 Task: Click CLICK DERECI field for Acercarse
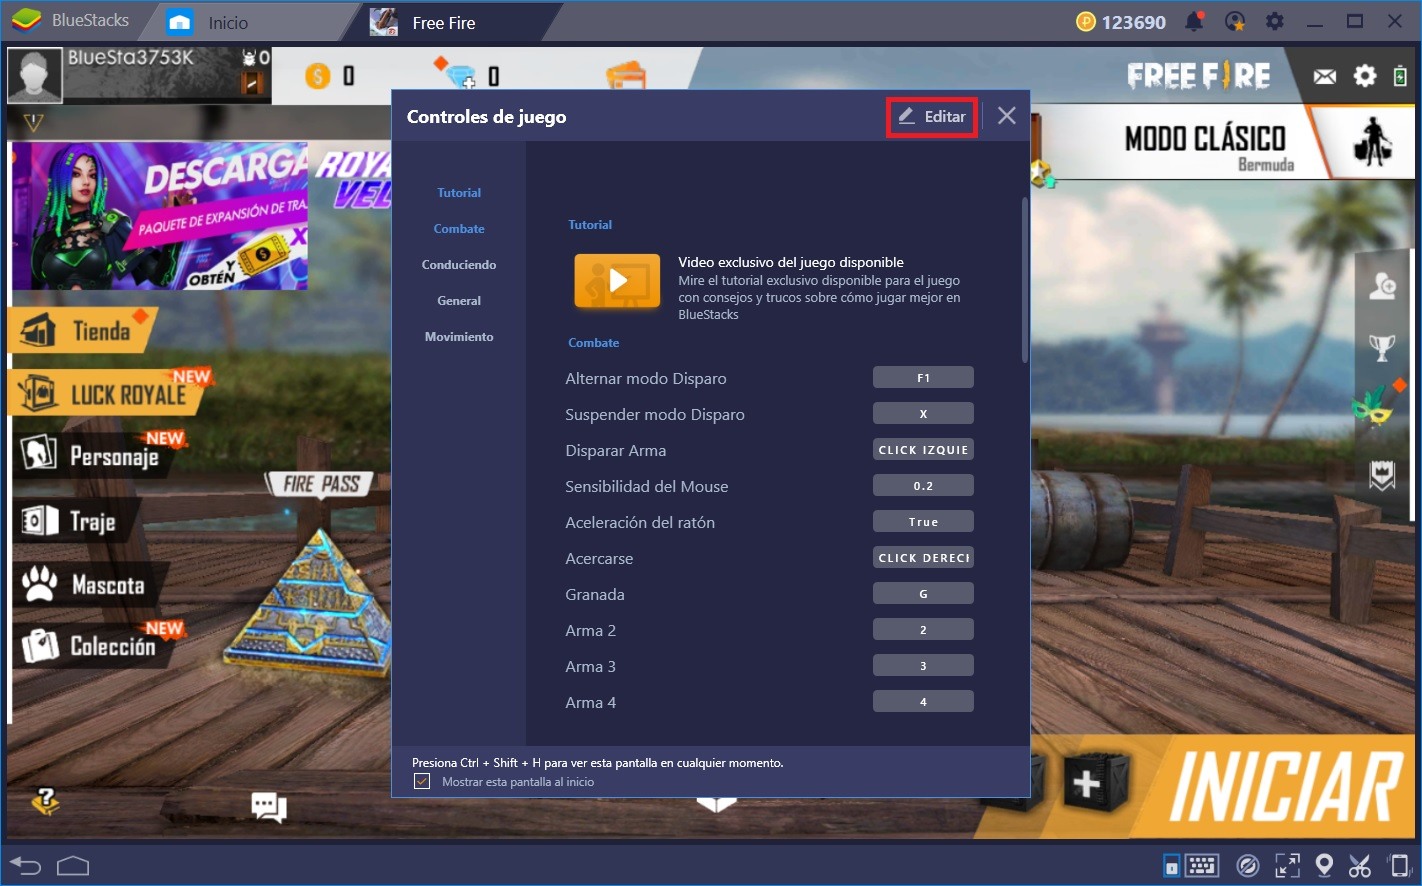click(923, 557)
